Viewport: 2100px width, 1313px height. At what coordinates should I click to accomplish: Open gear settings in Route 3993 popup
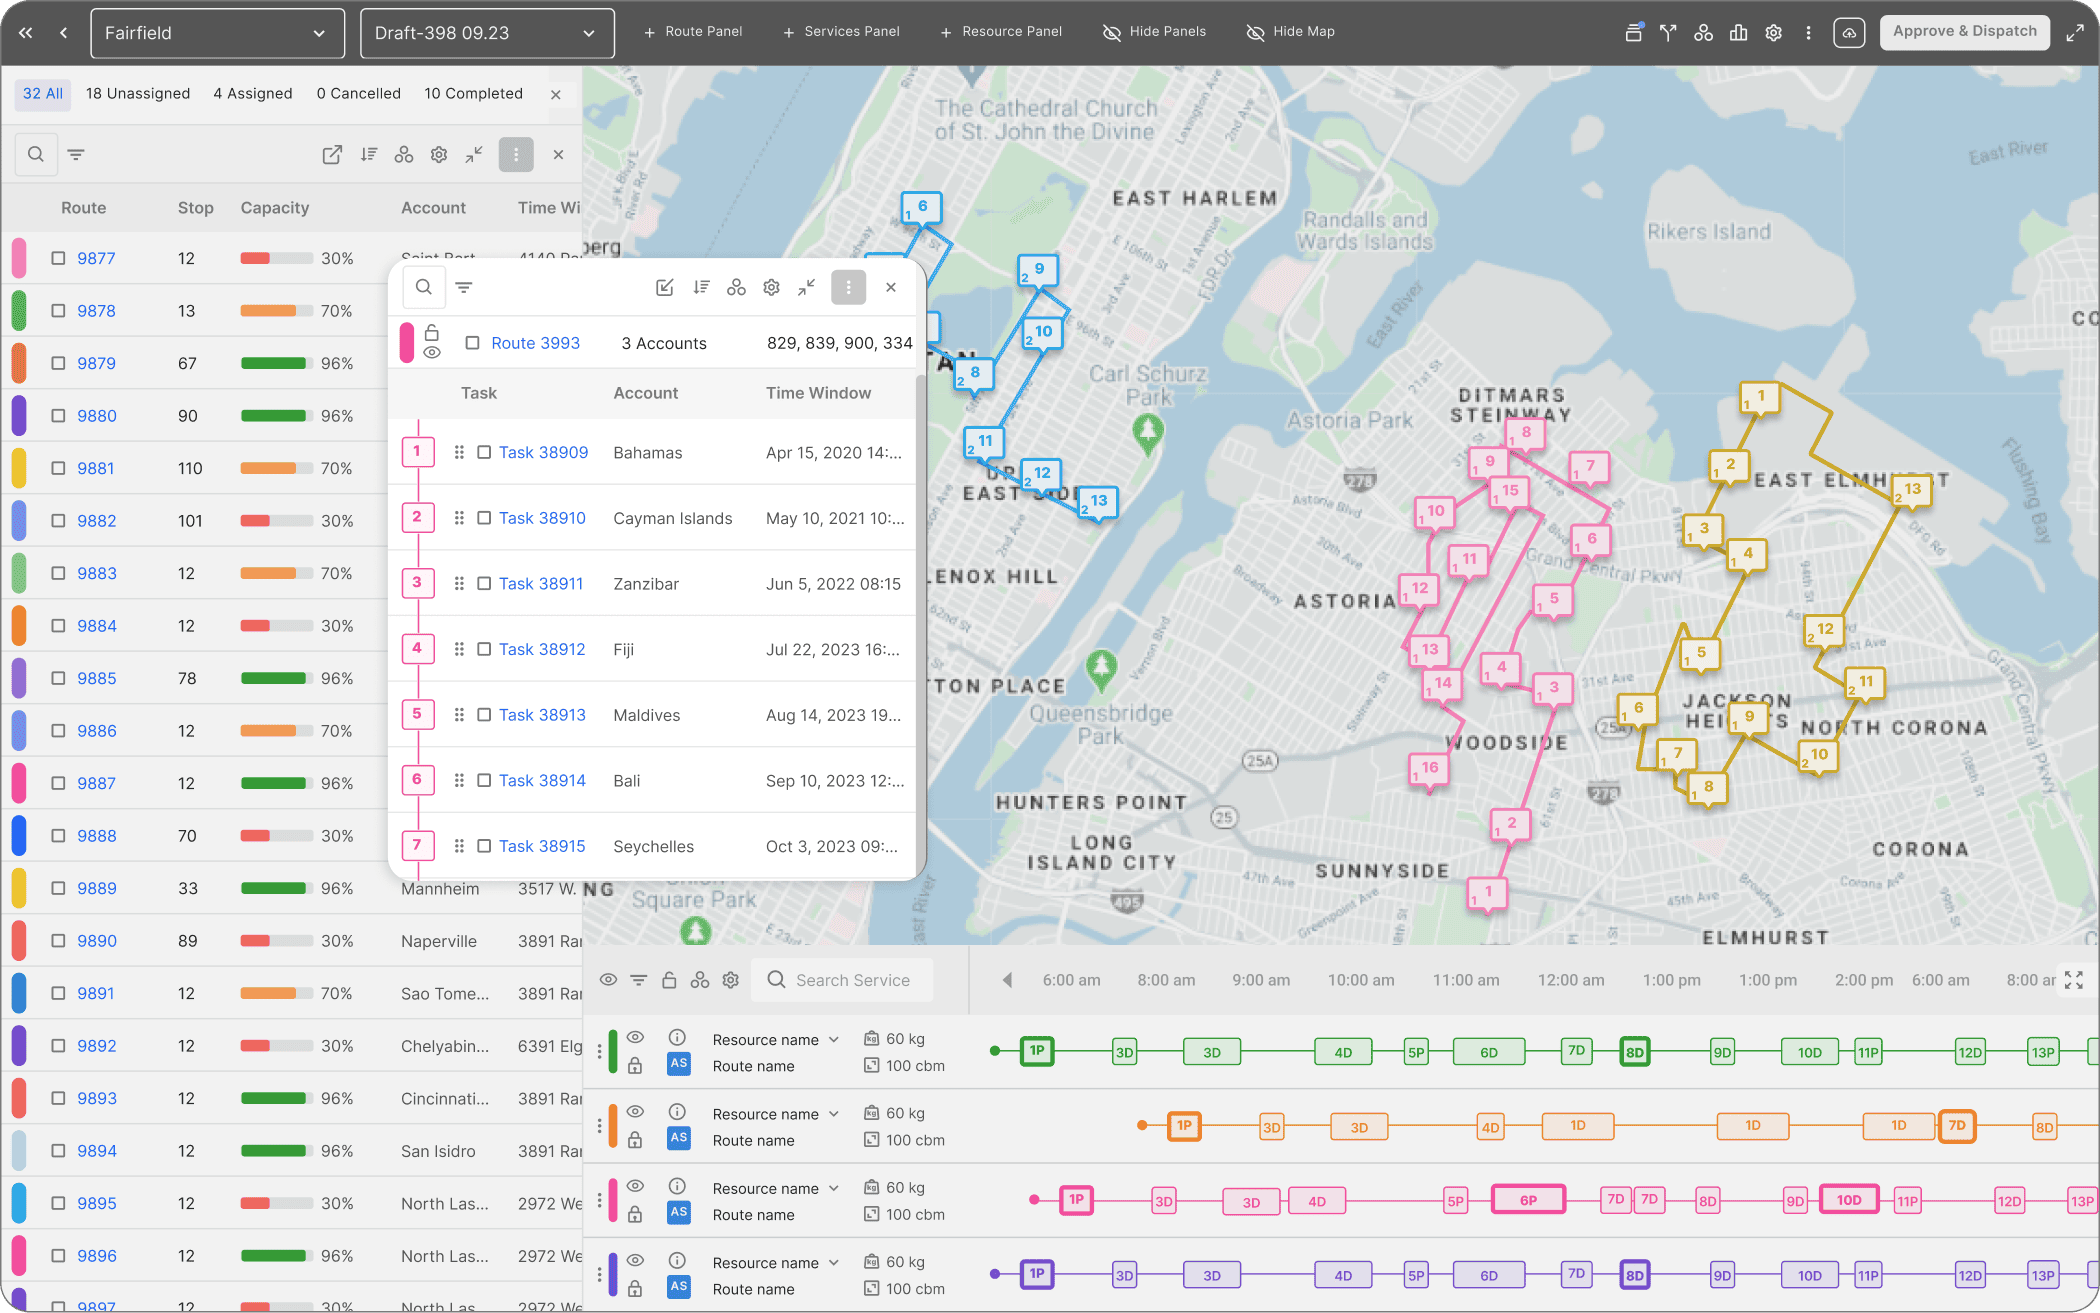[771, 287]
